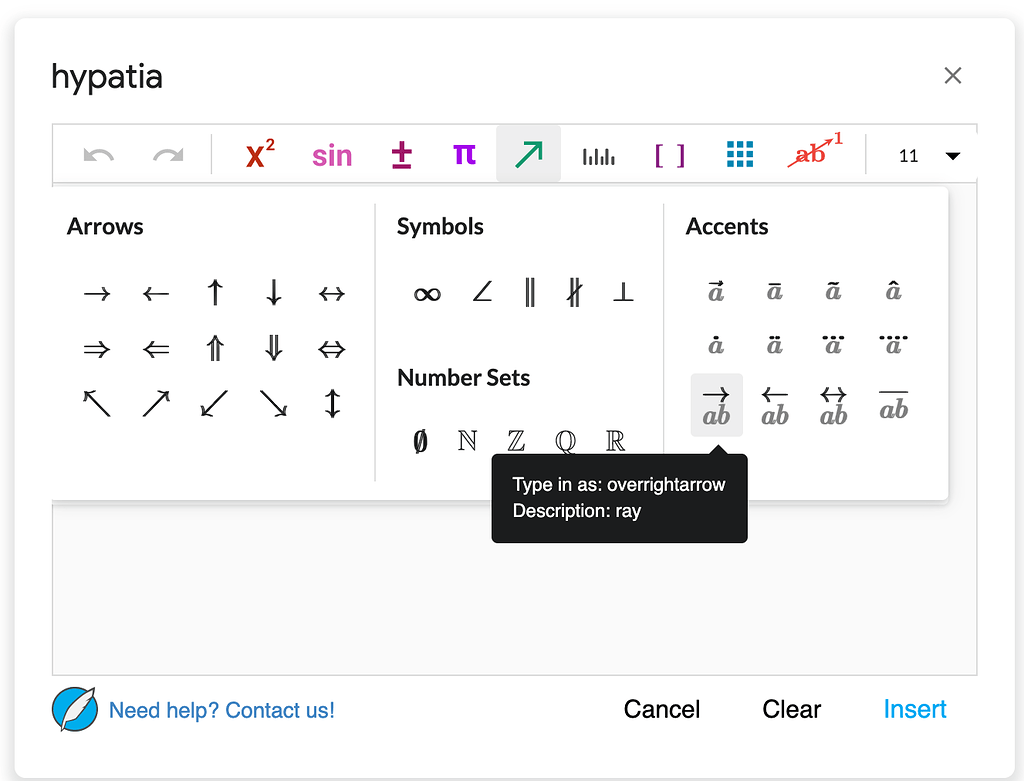
Task: Select the plus-minus operator tool
Action: [x=401, y=153]
